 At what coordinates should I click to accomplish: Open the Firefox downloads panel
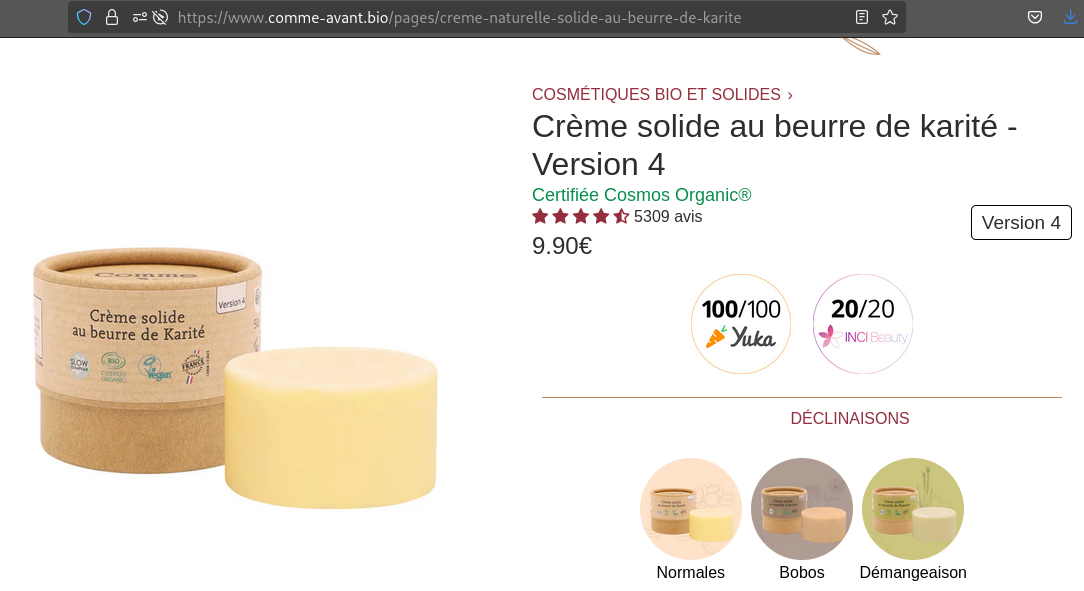pyautogui.click(x=1070, y=17)
